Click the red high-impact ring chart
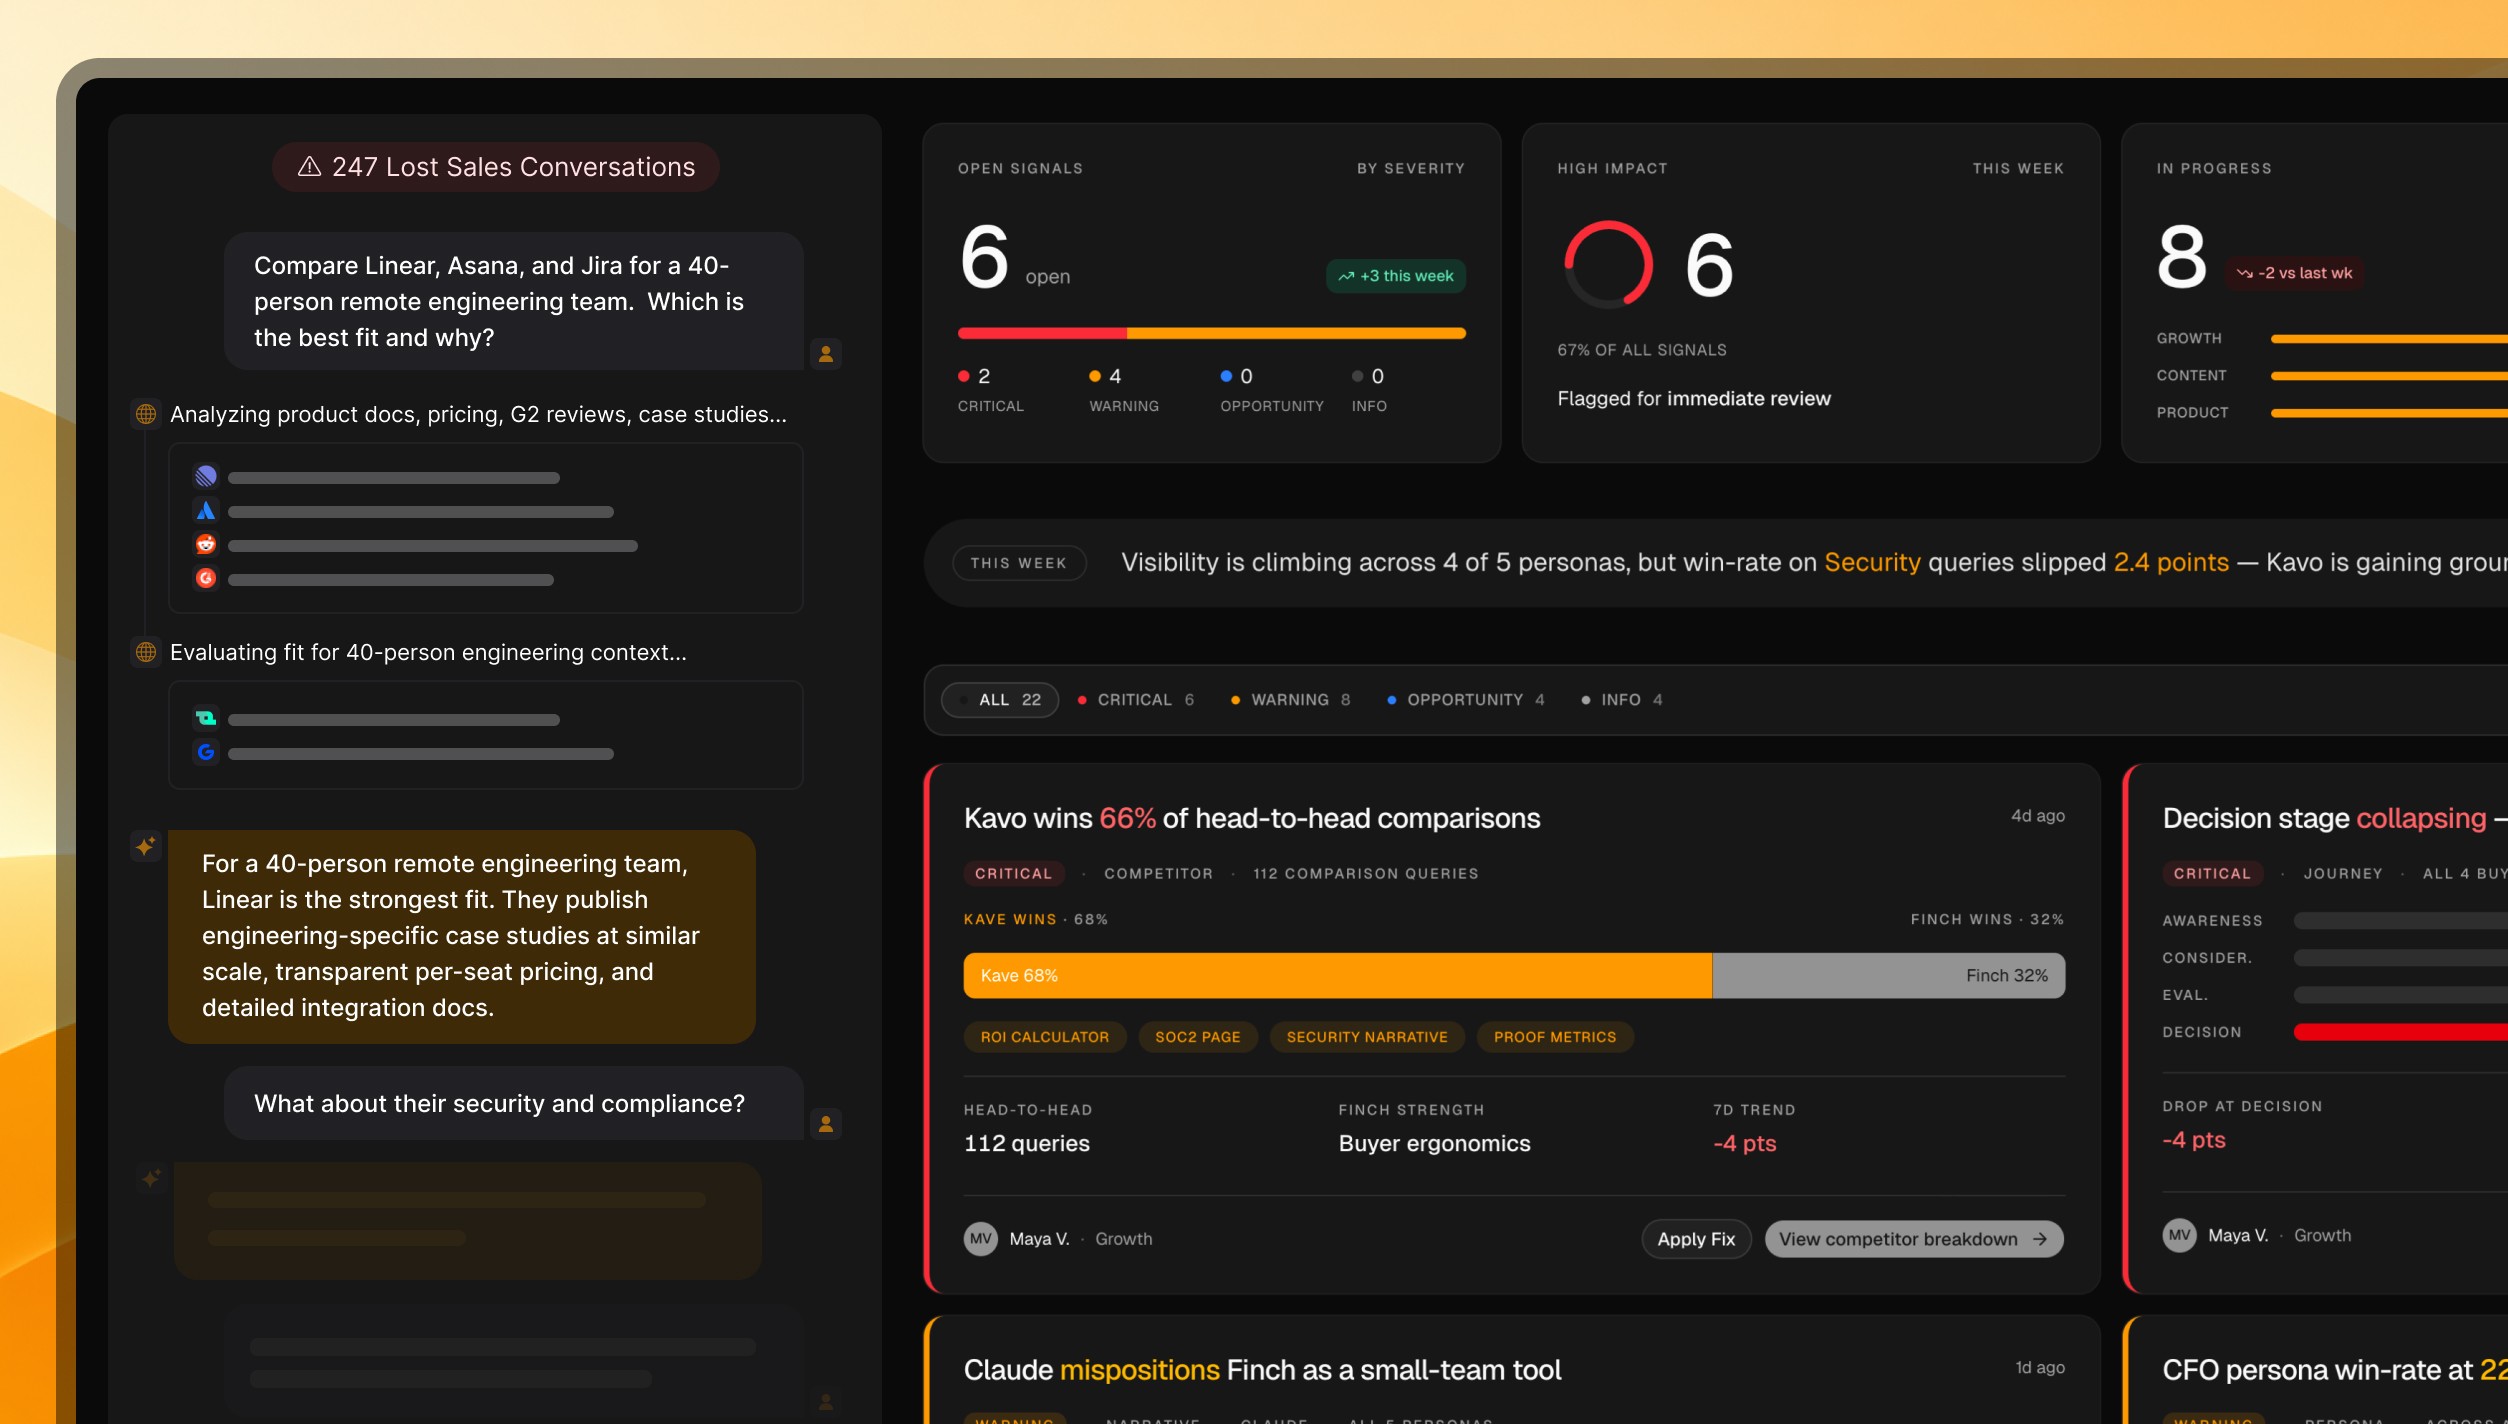The image size is (2508, 1424). coord(1608,264)
